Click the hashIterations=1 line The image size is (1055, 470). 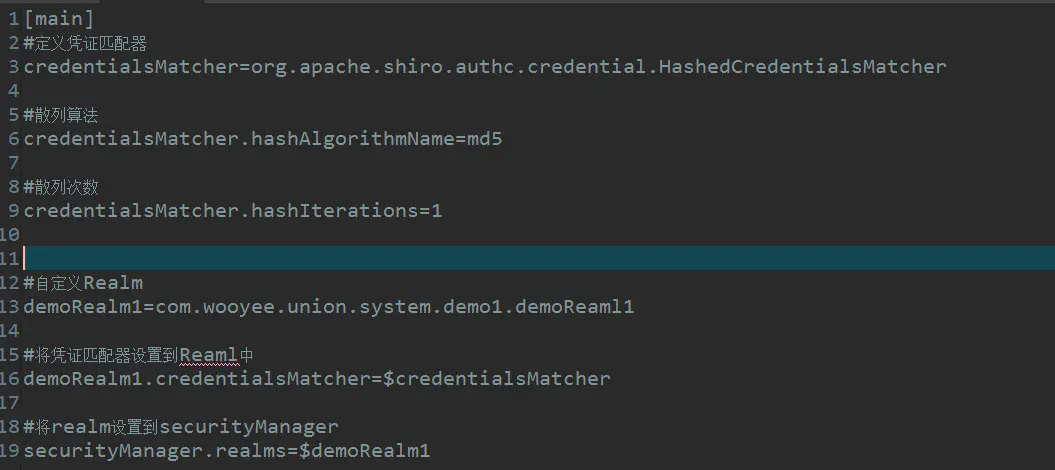(232, 211)
